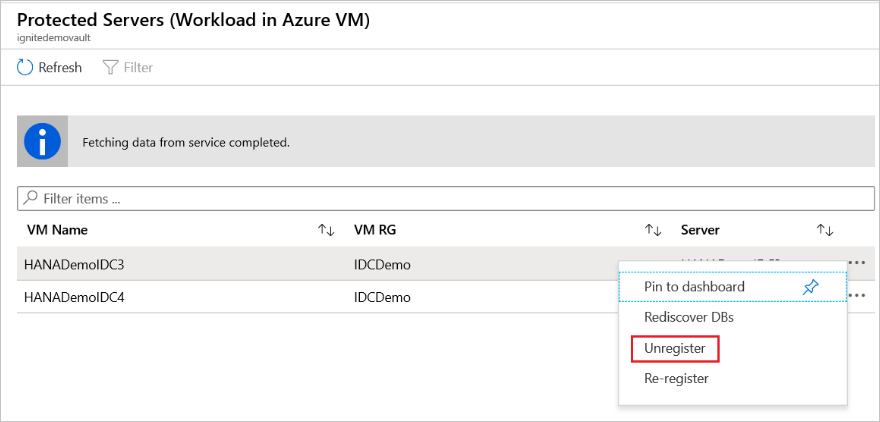The image size is (880, 422).
Task: Click the Filter funnel icon
Action: click(x=110, y=68)
